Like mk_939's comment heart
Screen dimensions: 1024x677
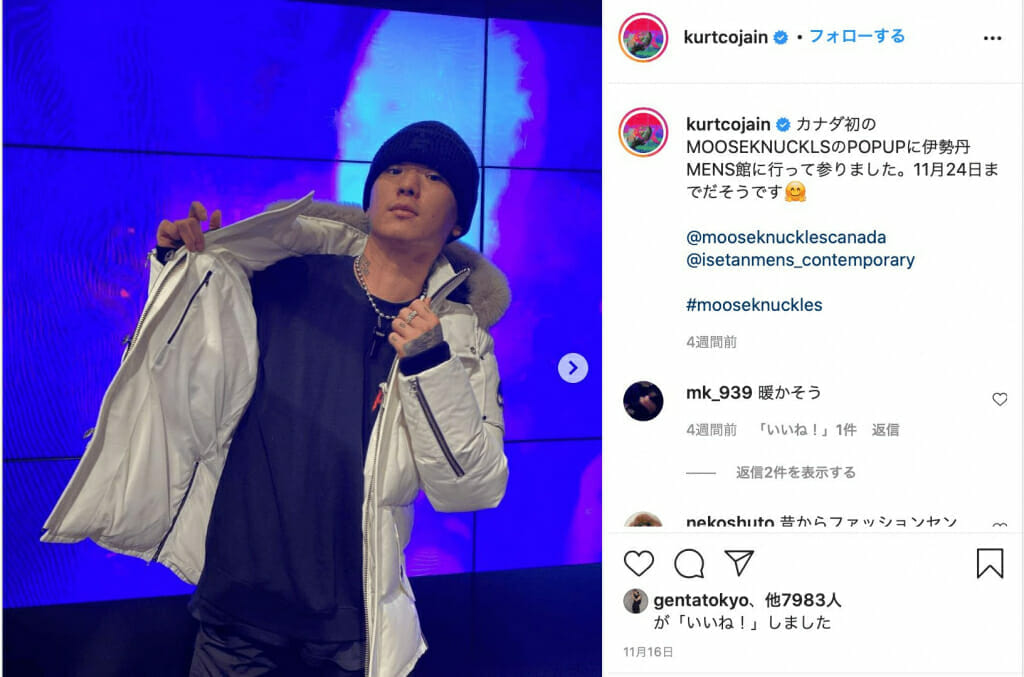click(1000, 399)
